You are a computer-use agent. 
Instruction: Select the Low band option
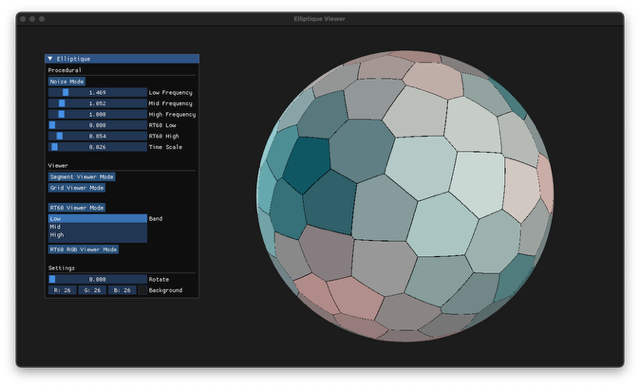(x=98, y=218)
